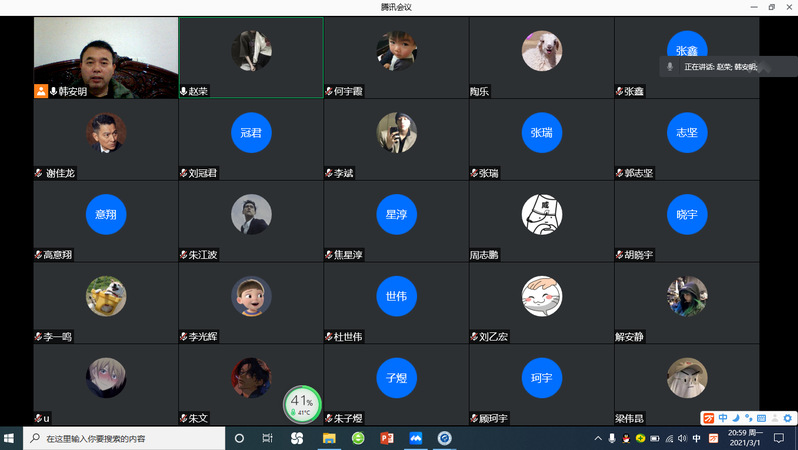Click the orange host icon beside 韩安明
The width and height of the screenshot is (798, 450).
(x=41, y=91)
